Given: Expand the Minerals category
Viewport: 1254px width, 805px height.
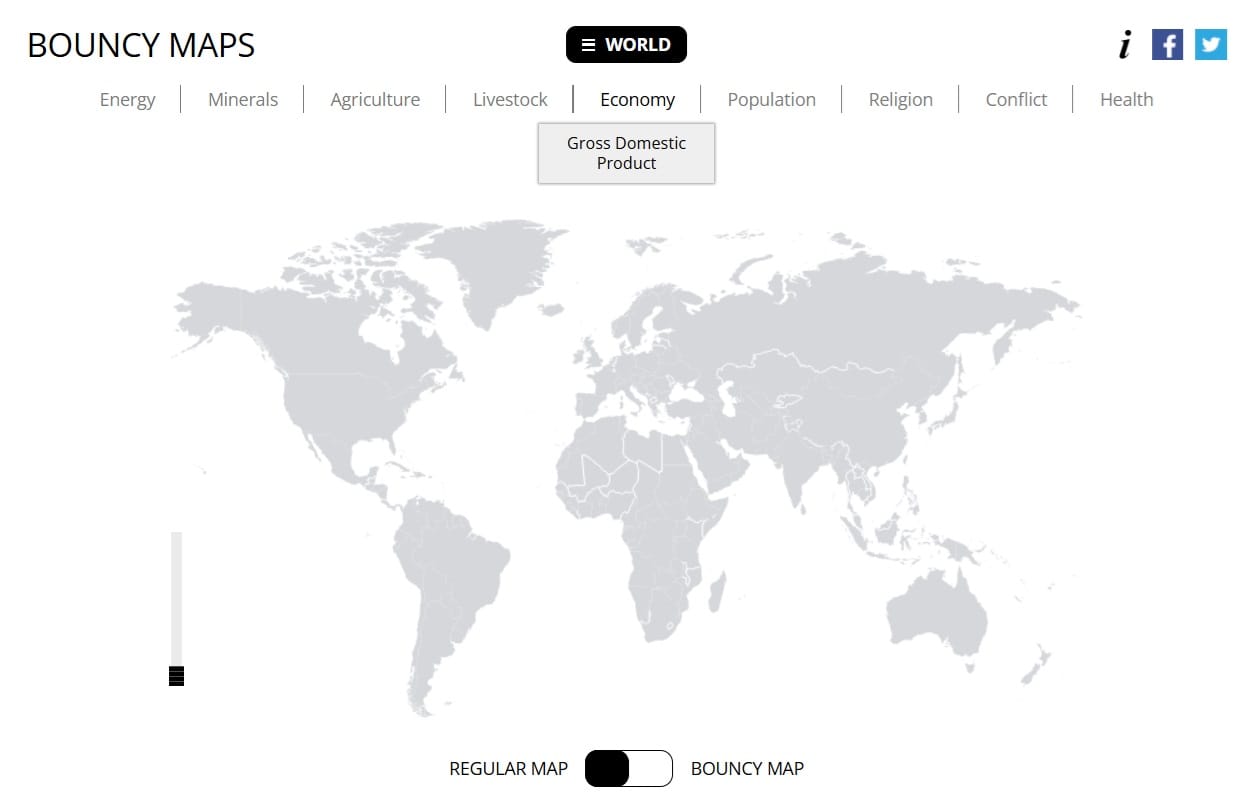Looking at the screenshot, I should point(243,100).
